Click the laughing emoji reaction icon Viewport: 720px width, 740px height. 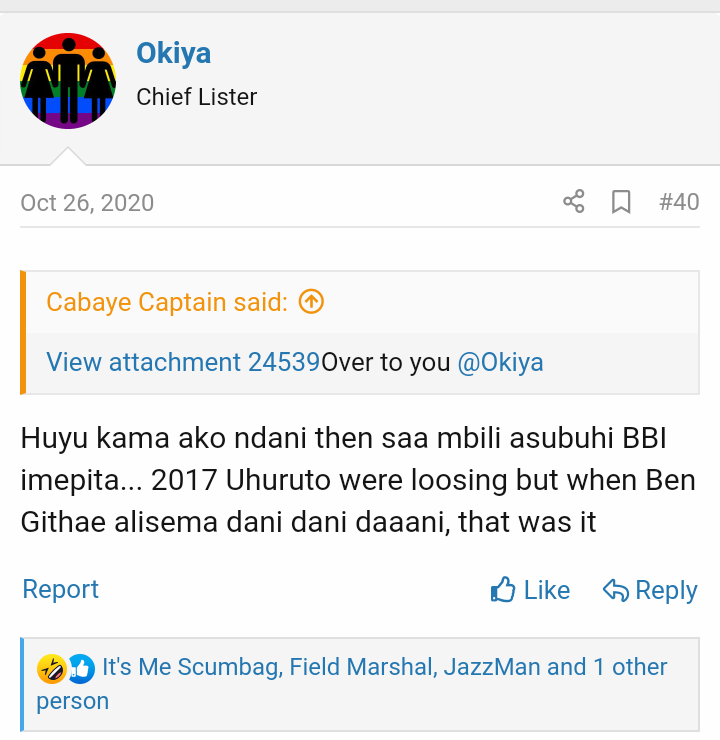[51, 669]
